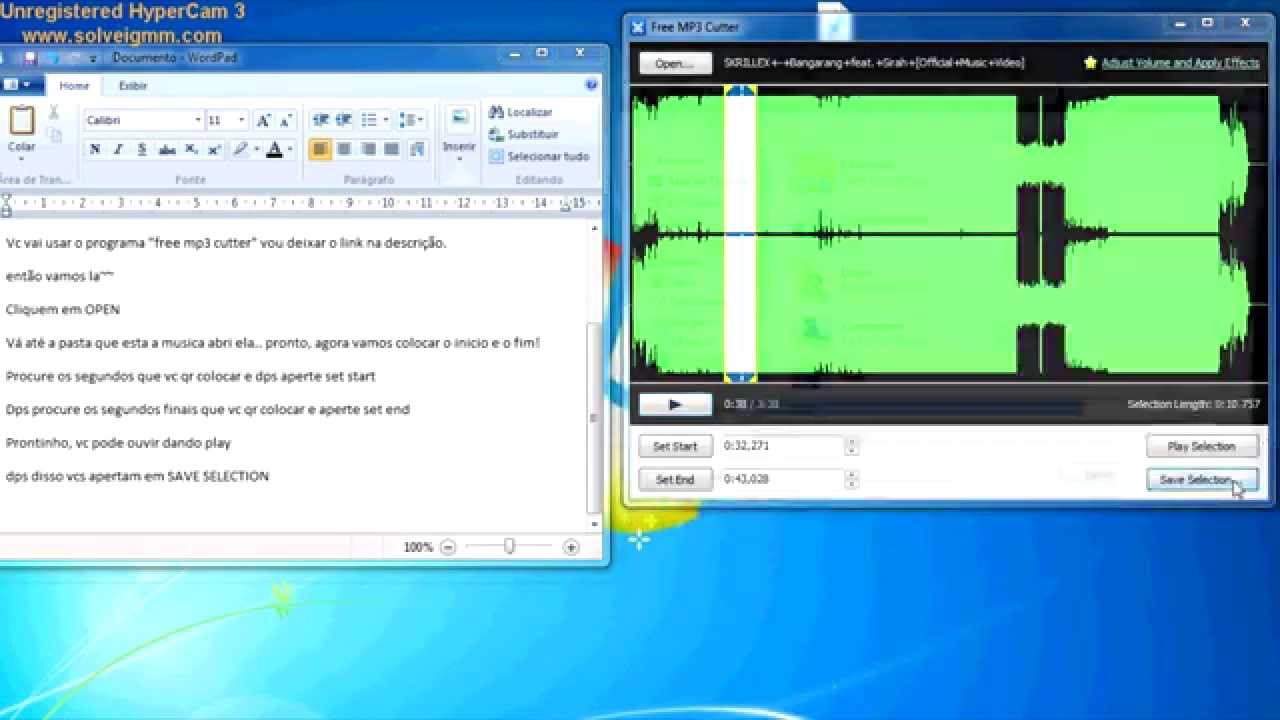Click the Substituir replace icon
Image resolution: width=1280 pixels, height=720 pixels.
coord(495,134)
